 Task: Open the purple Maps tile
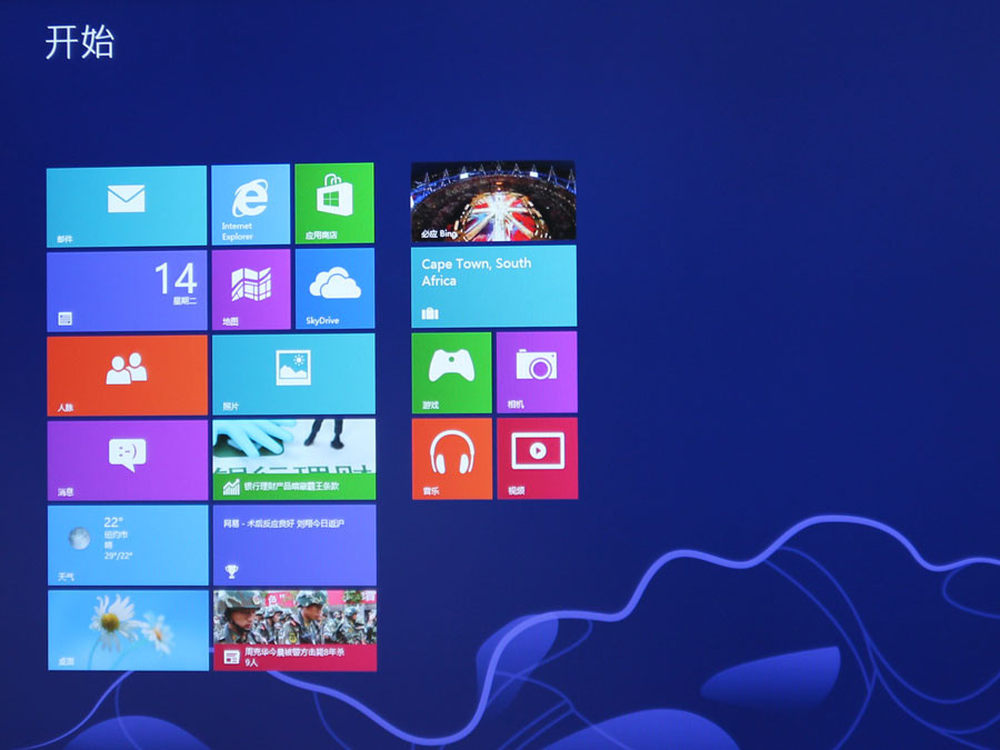251,289
